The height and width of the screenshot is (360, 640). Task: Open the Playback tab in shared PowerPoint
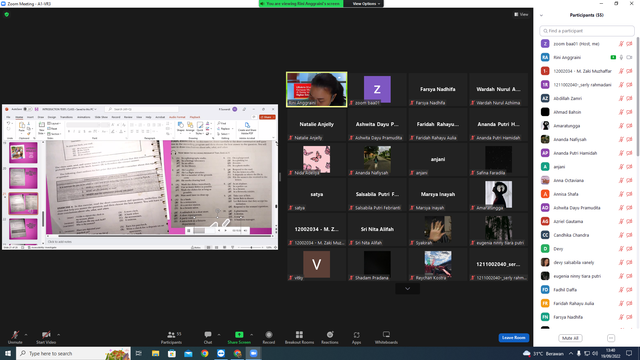coord(195,117)
